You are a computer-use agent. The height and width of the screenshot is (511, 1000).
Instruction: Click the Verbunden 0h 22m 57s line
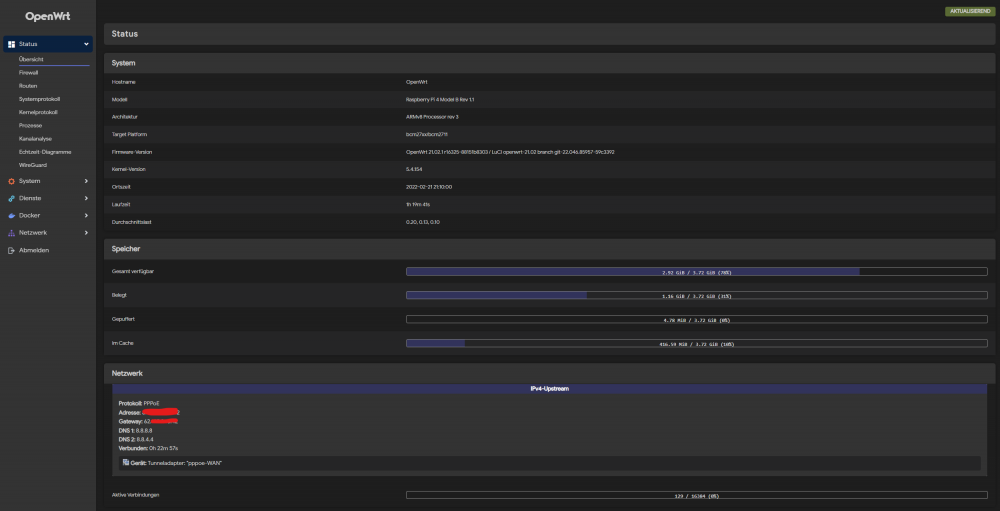pos(148,448)
